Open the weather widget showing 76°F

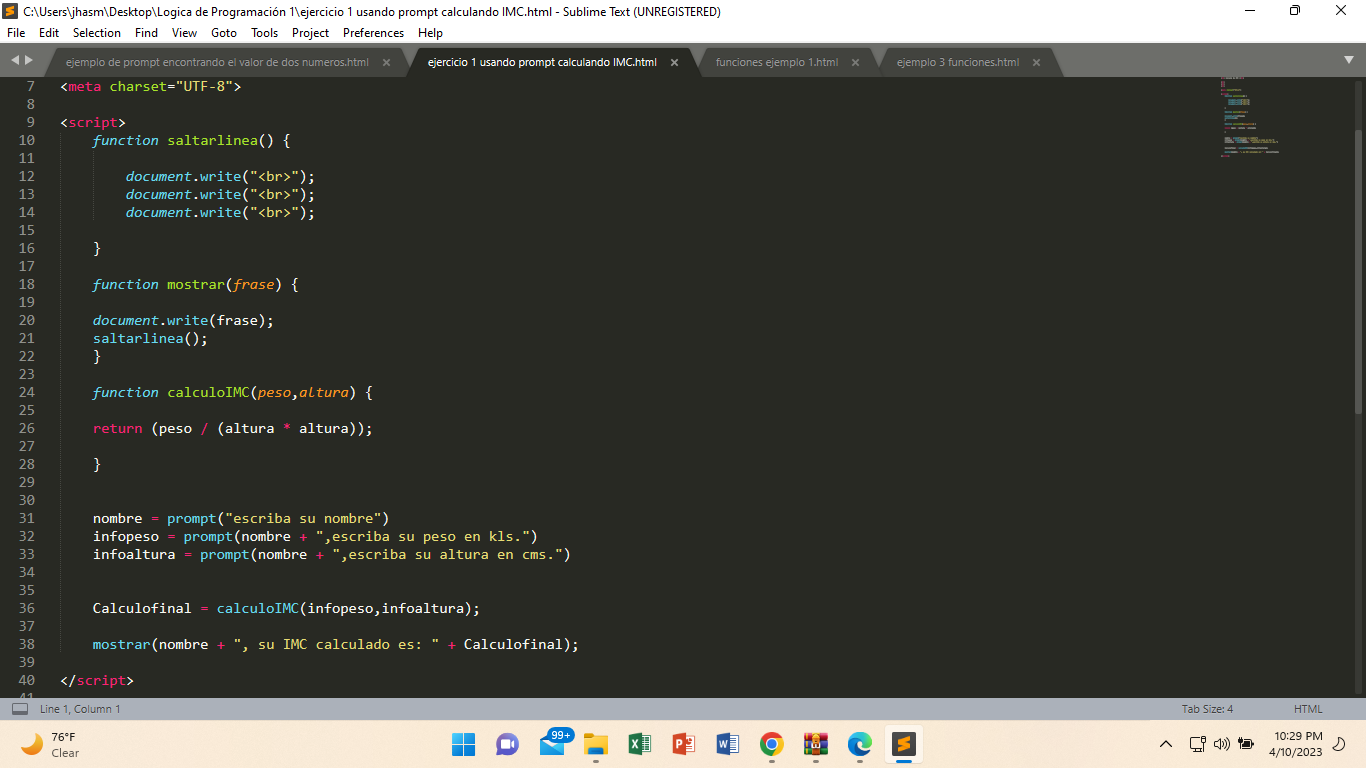pos(50,744)
